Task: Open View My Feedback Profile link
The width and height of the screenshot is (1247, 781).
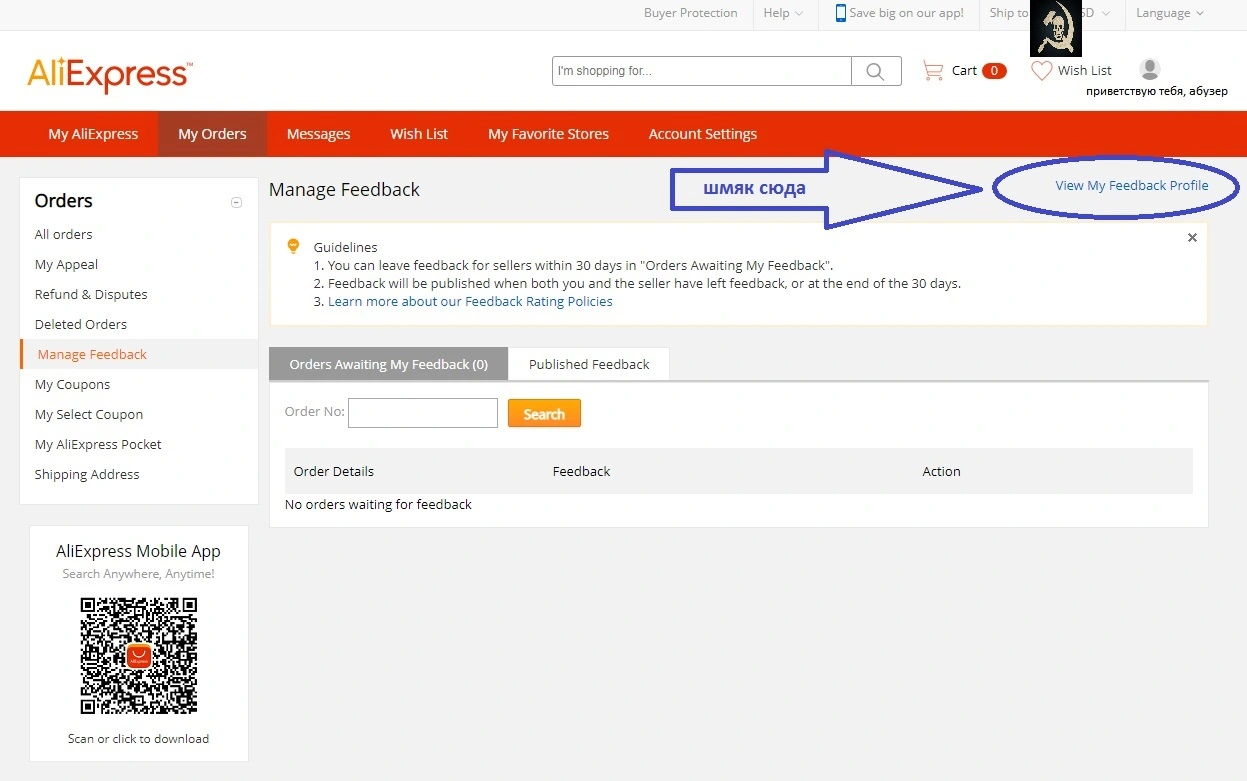Action: pyautogui.click(x=1131, y=185)
